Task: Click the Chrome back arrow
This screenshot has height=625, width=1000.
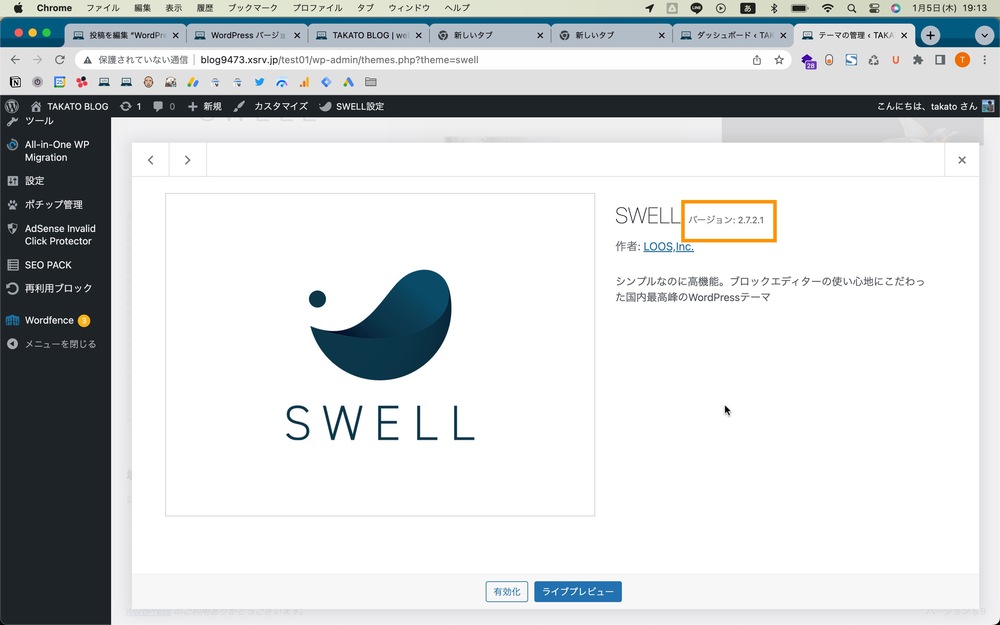Action: pyautogui.click(x=15, y=60)
